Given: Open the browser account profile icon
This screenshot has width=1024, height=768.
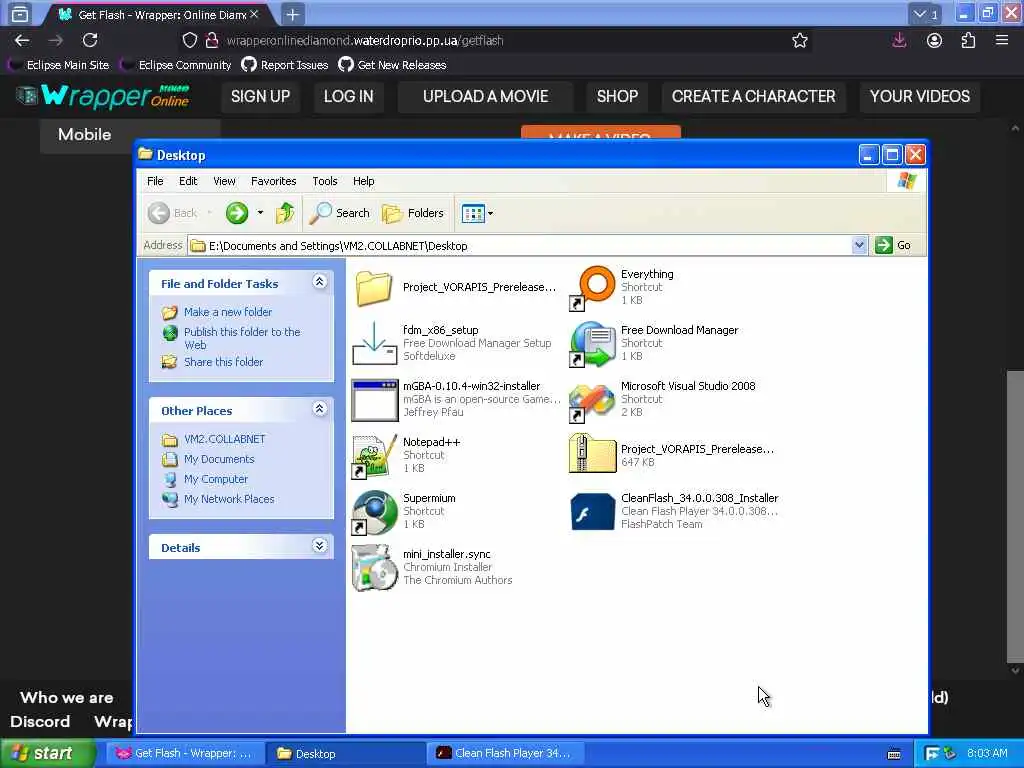Looking at the screenshot, I should (x=935, y=40).
